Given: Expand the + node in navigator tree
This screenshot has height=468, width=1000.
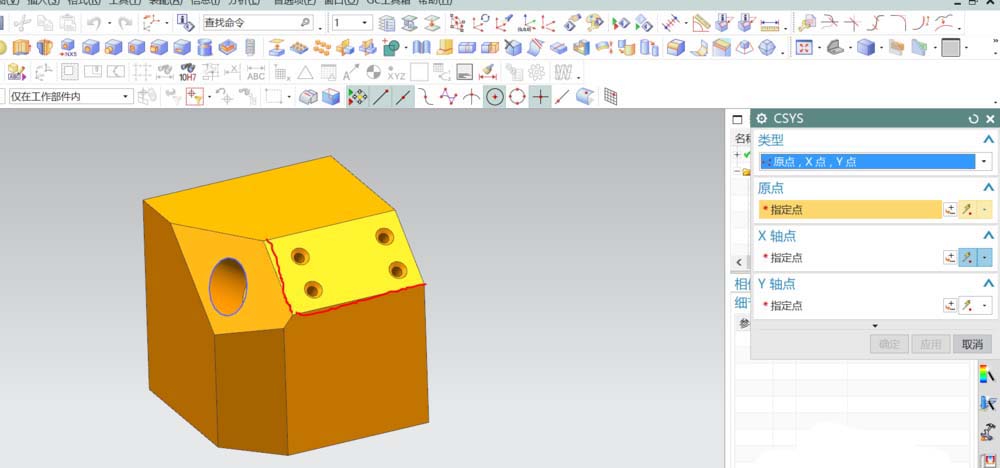Looking at the screenshot, I should point(737,155).
